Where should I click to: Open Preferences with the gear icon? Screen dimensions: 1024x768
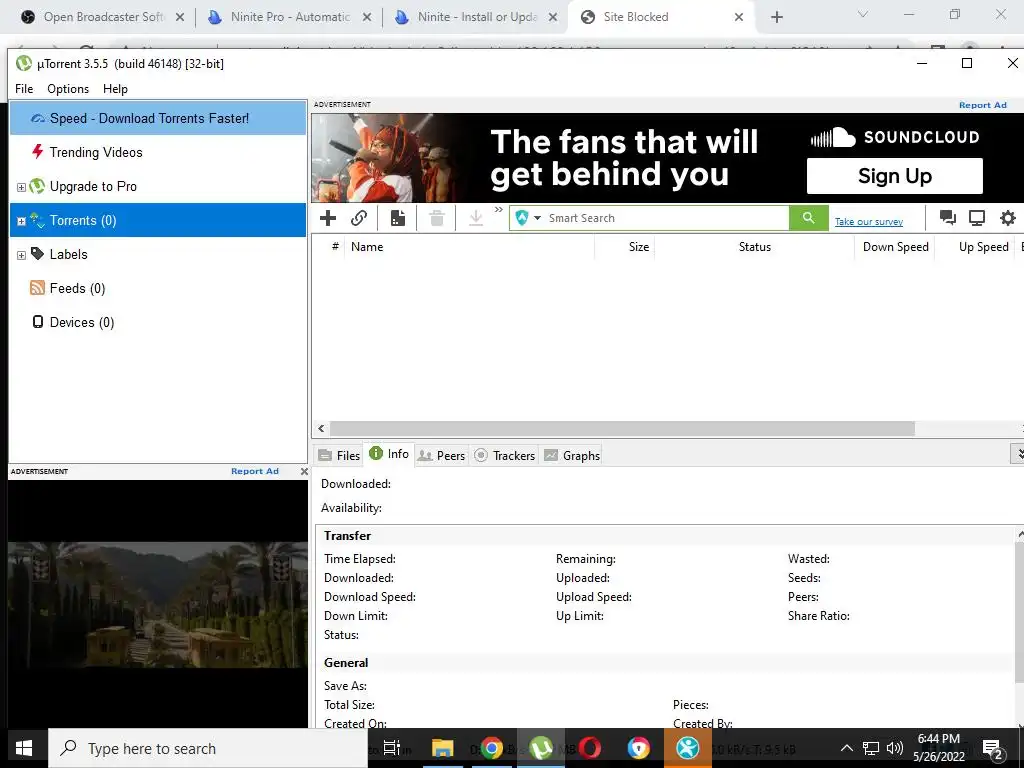point(1008,218)
